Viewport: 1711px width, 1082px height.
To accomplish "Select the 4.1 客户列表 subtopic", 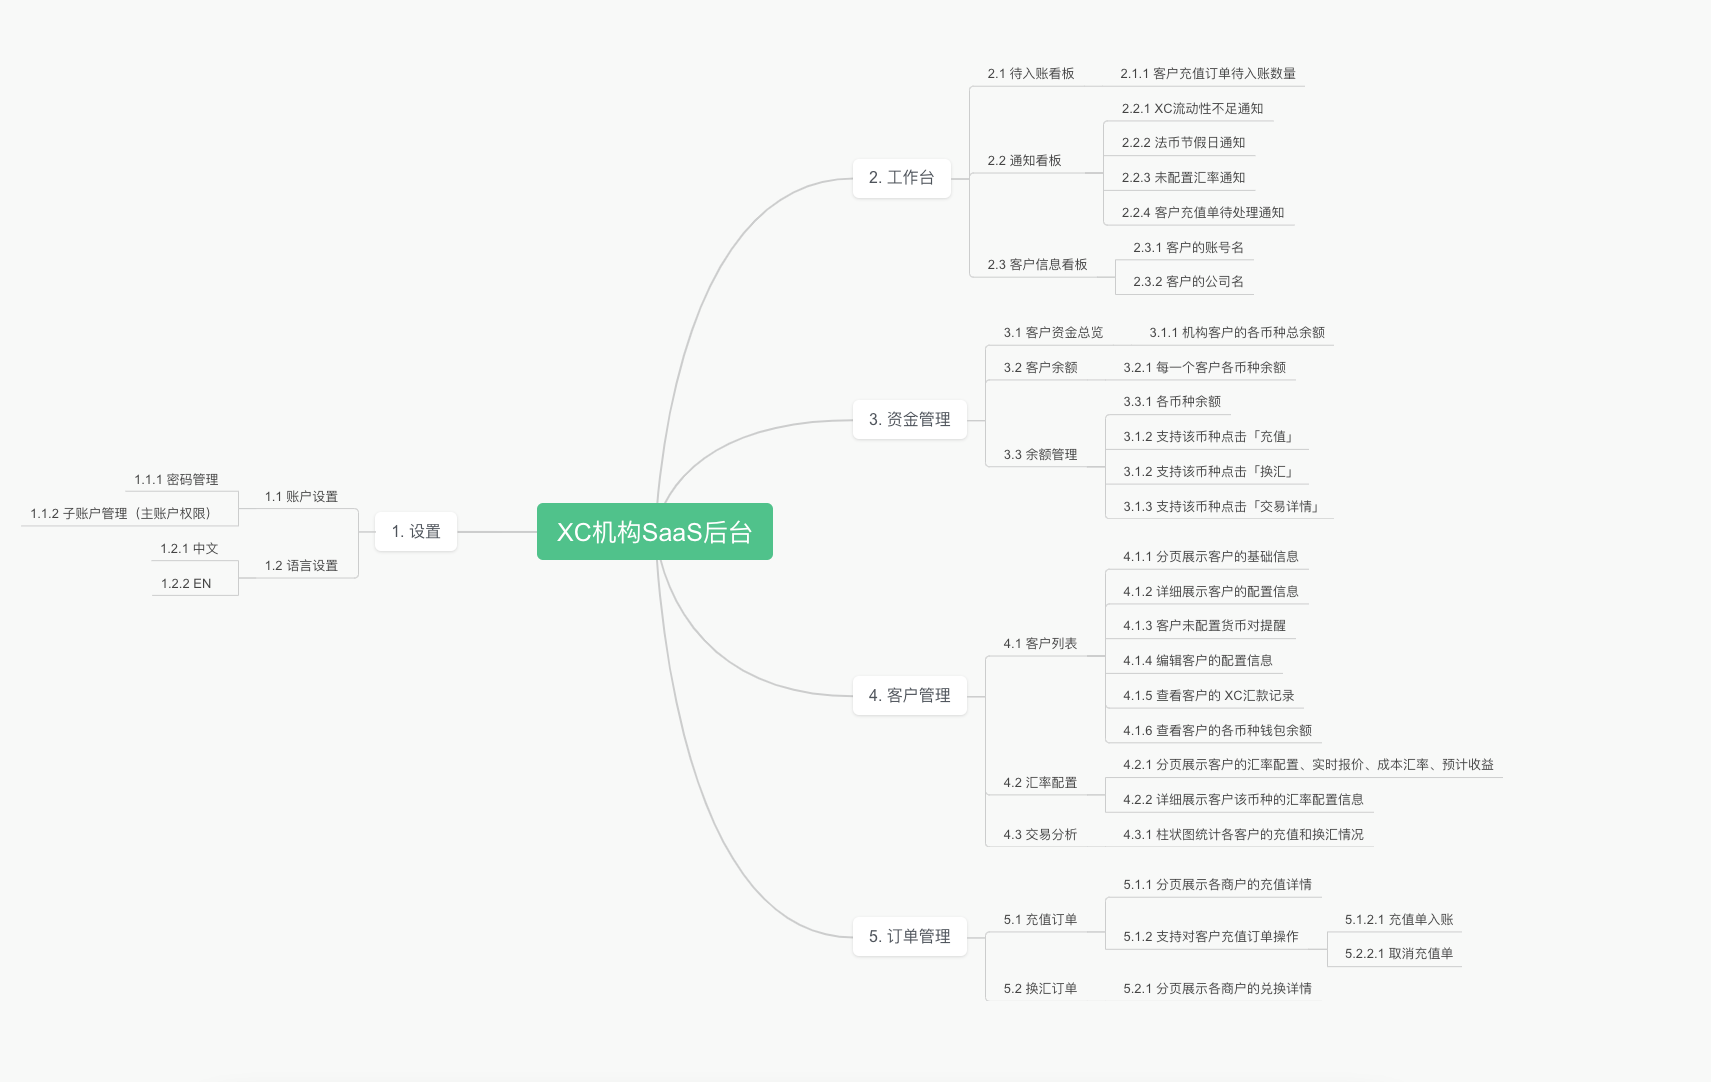I will click(1040, 644).
